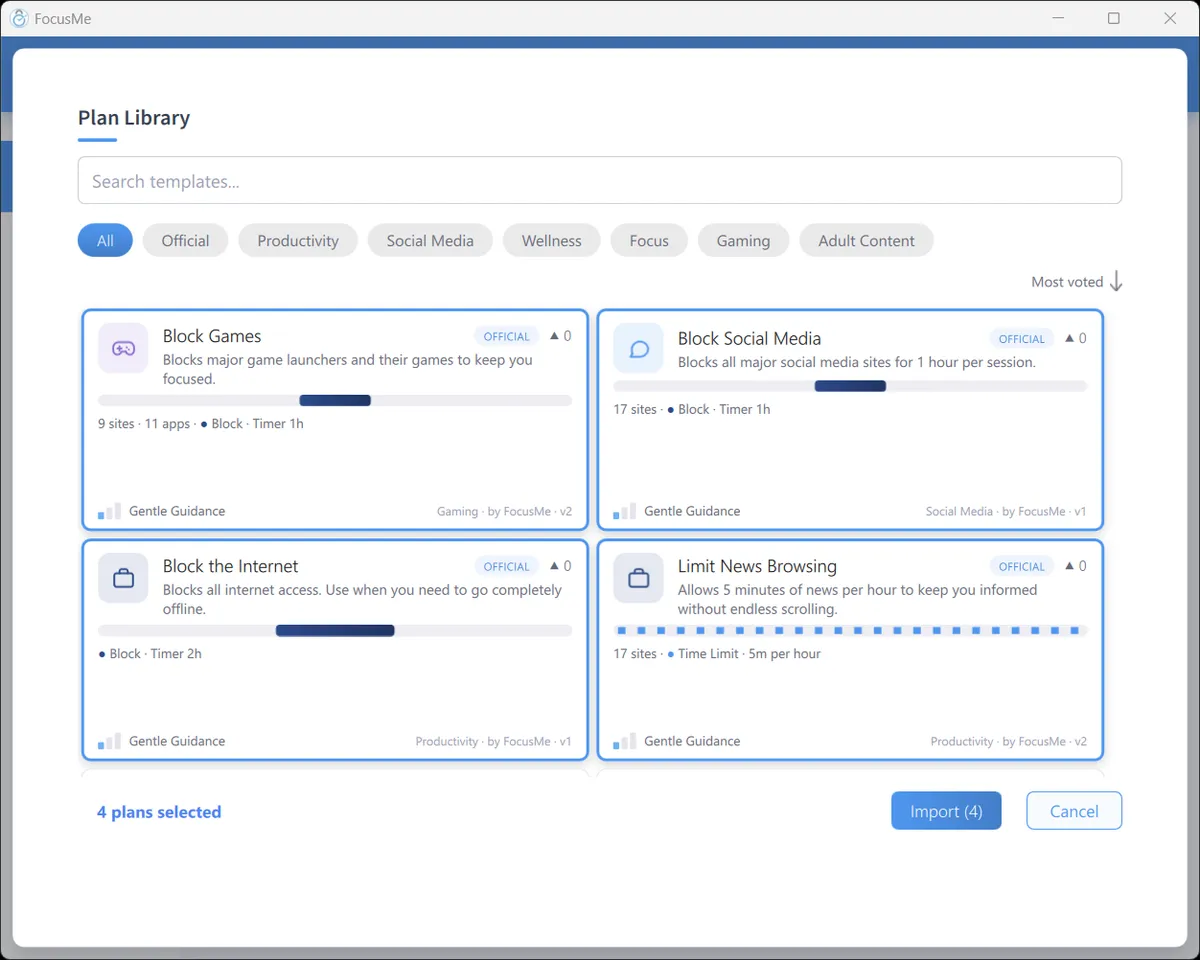Screen dimensions: 1200x960
Task: Click Import (4) button
Action: (x=946, y=811)
